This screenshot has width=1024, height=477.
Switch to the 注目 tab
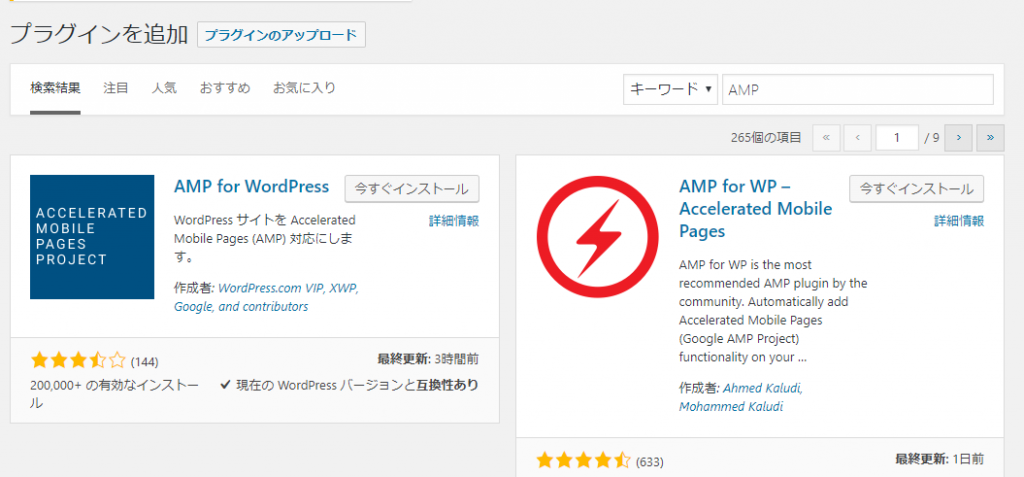[x=116, y=88]
